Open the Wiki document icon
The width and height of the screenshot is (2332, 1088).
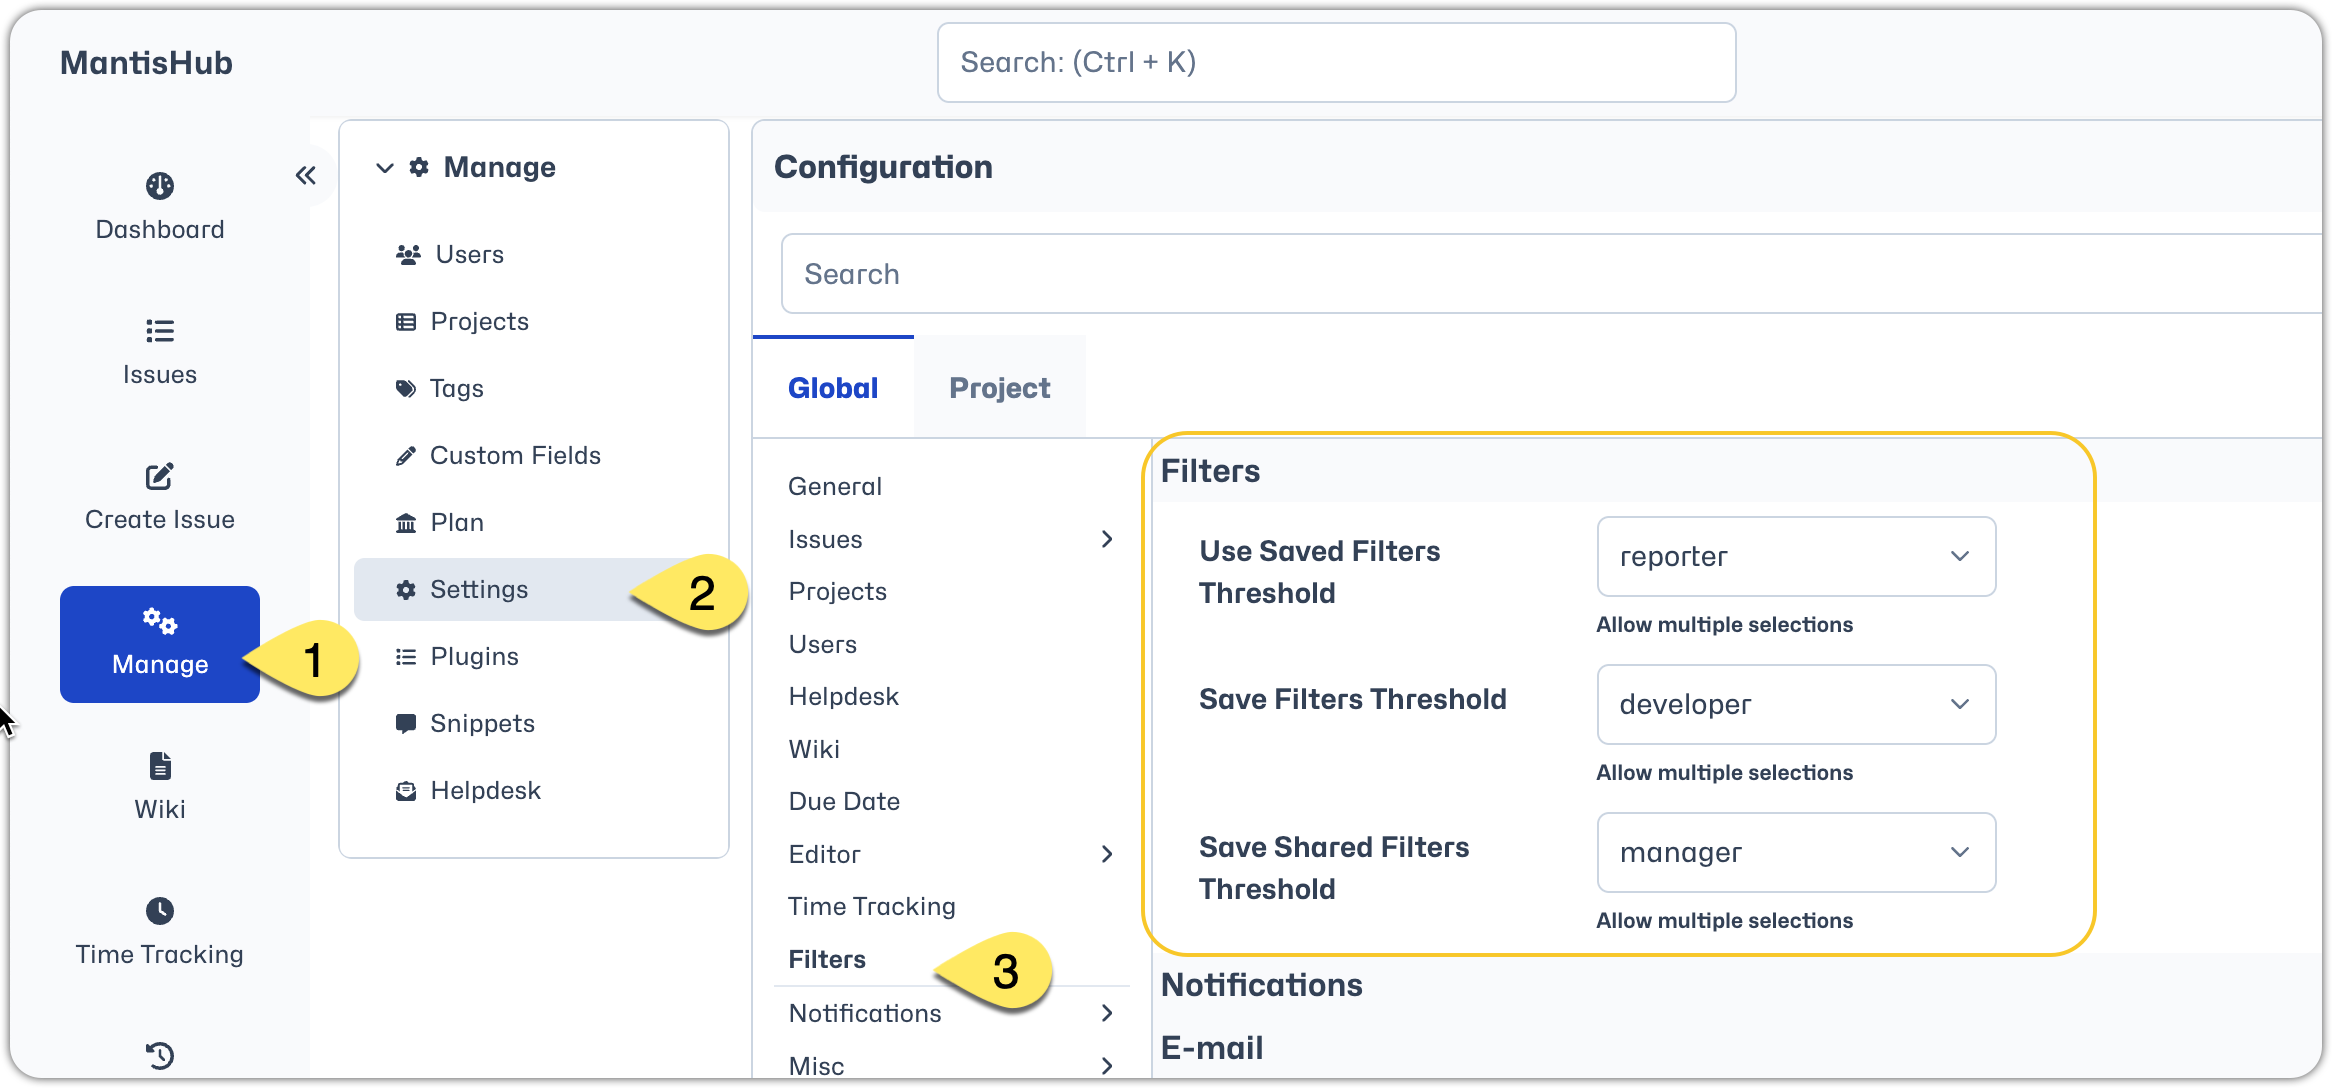160,766
